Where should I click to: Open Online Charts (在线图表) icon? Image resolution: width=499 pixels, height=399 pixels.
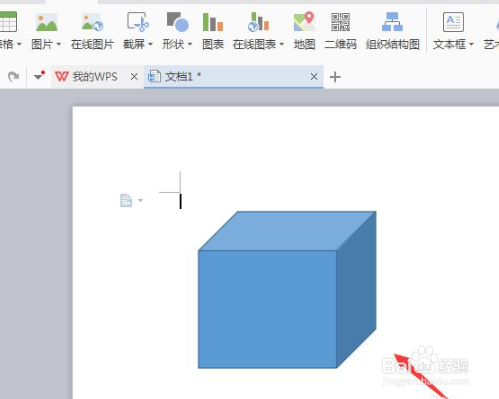pos(258,22)
